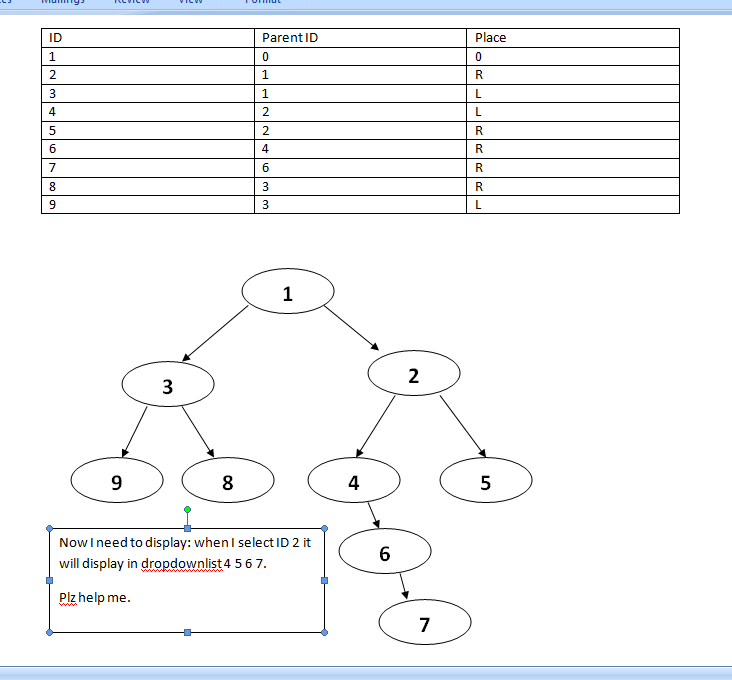The image size is (732, 680).
Task: Click the right-middle sizing handle of text box
Action: pos(324,581)
